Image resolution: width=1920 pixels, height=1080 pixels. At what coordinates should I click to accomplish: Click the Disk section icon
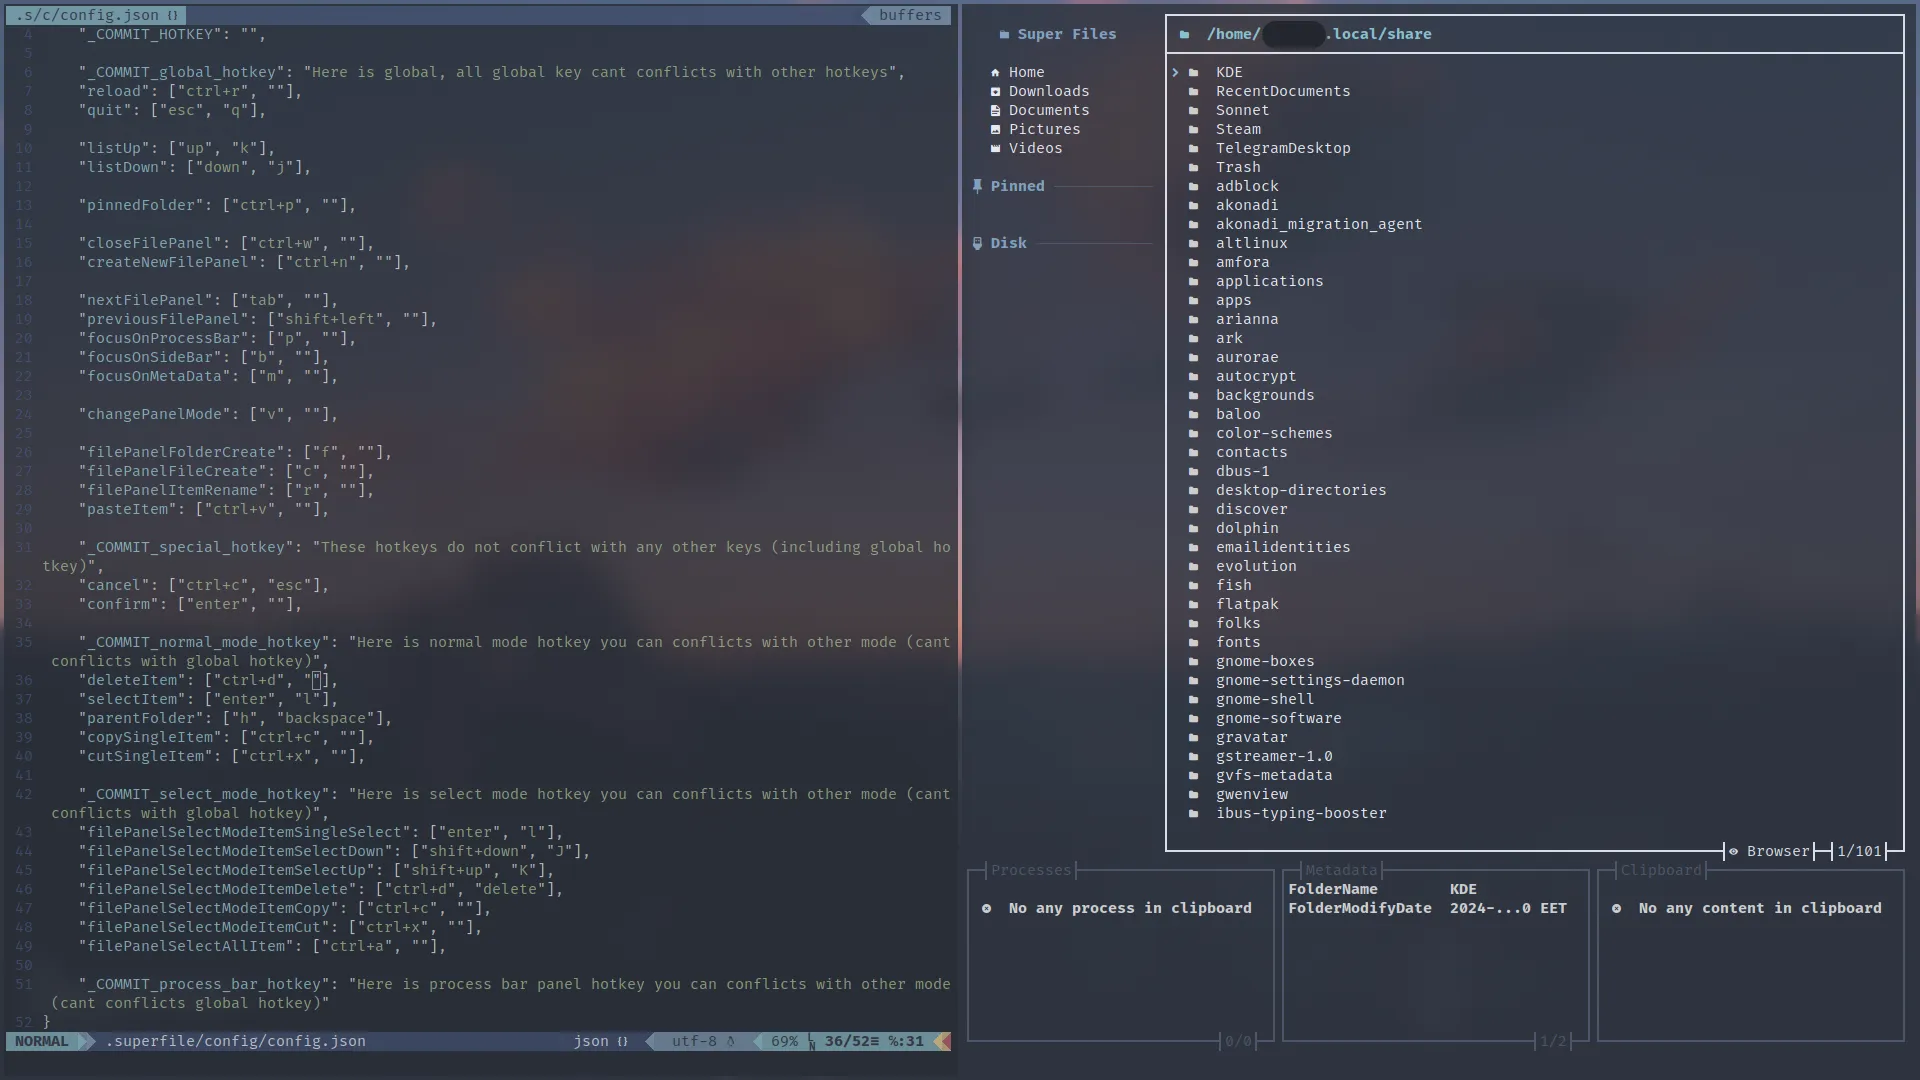[x=978, y=243]
